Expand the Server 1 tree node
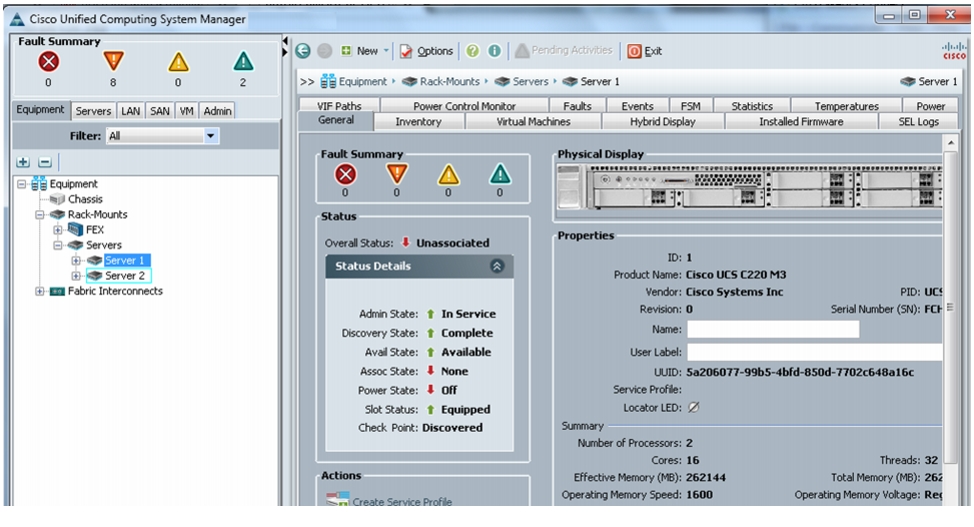Screen dimensions: 974x527 click(76, 260)
